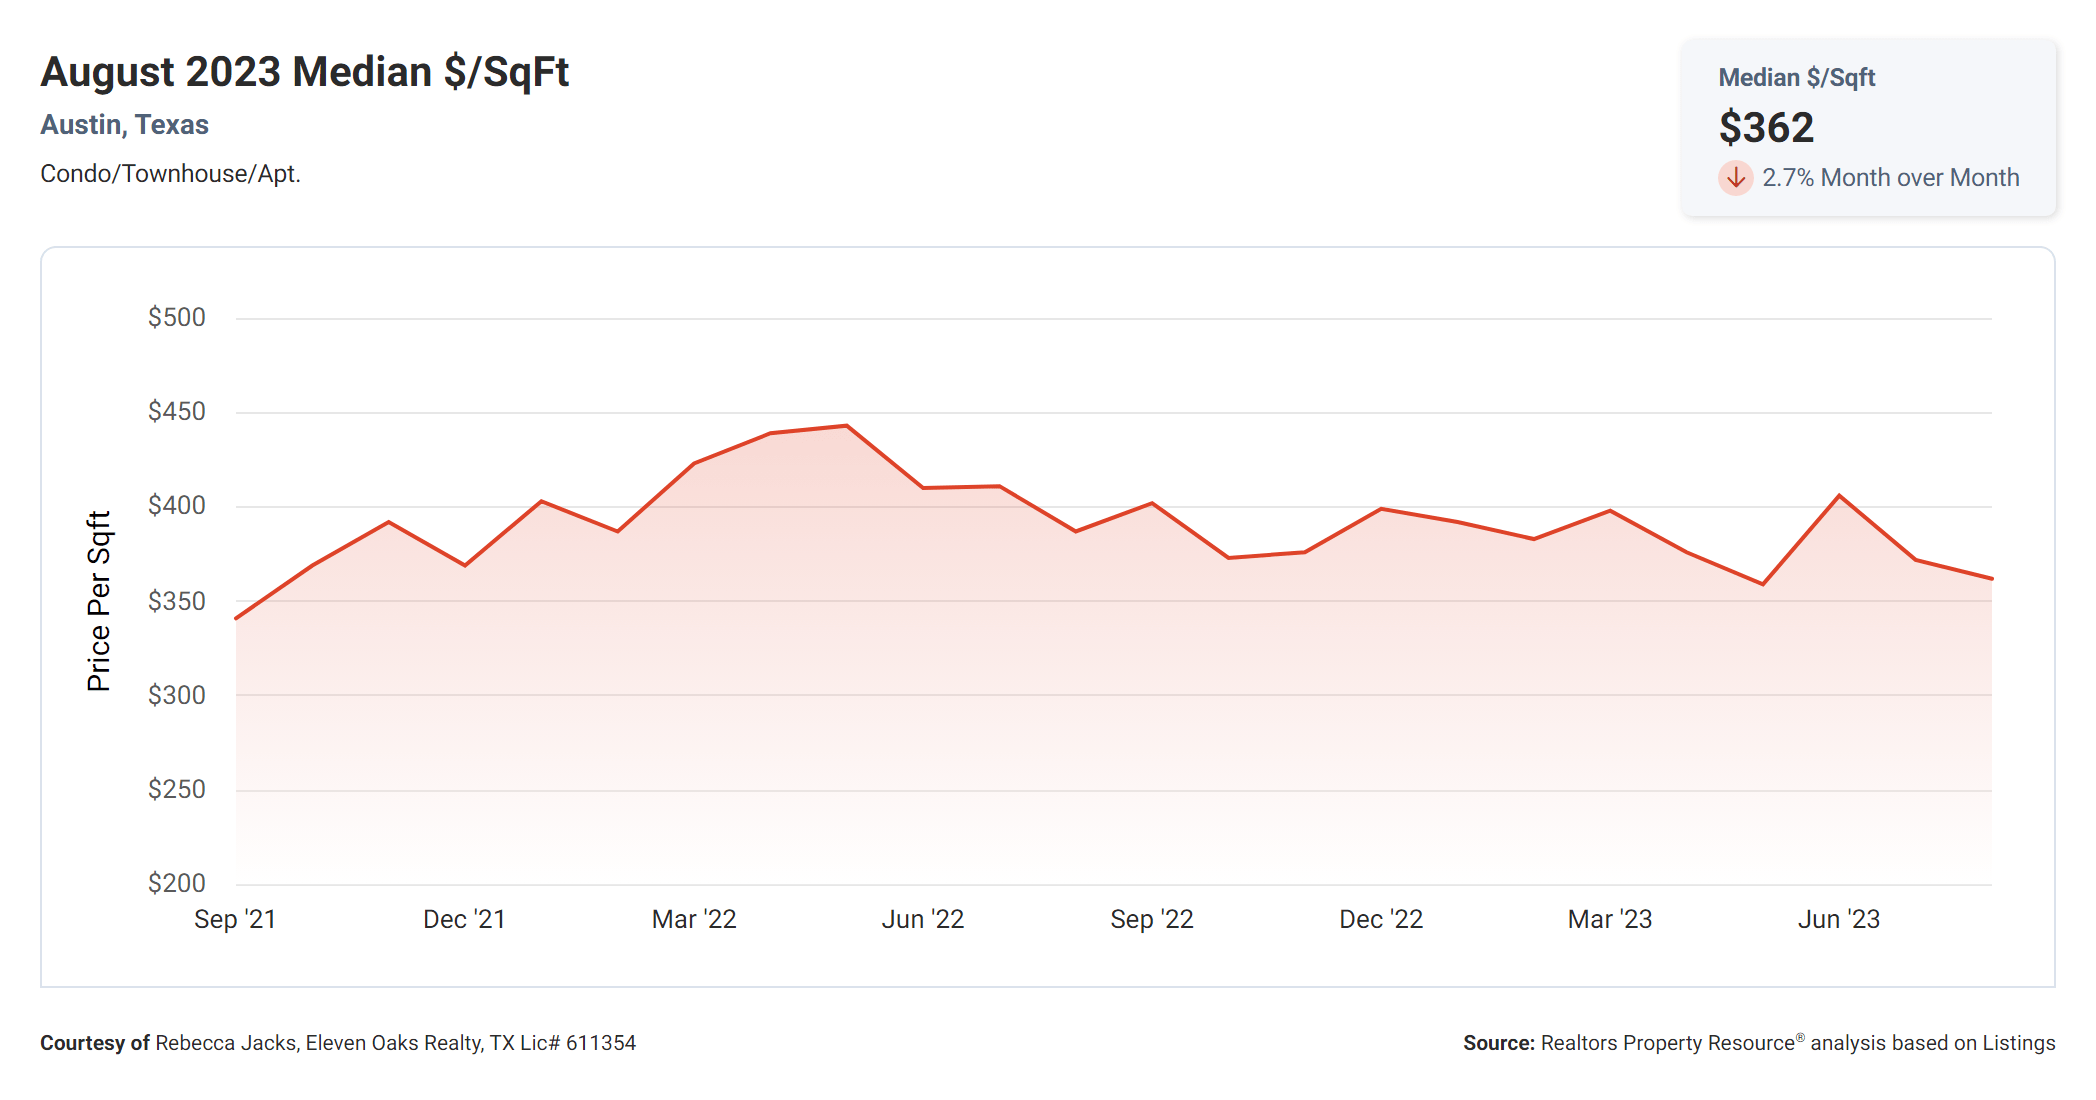This screenshot has width=2096, height=1100.
Task: Click the Mar '23 axis label
Action: coord(1610,919)
